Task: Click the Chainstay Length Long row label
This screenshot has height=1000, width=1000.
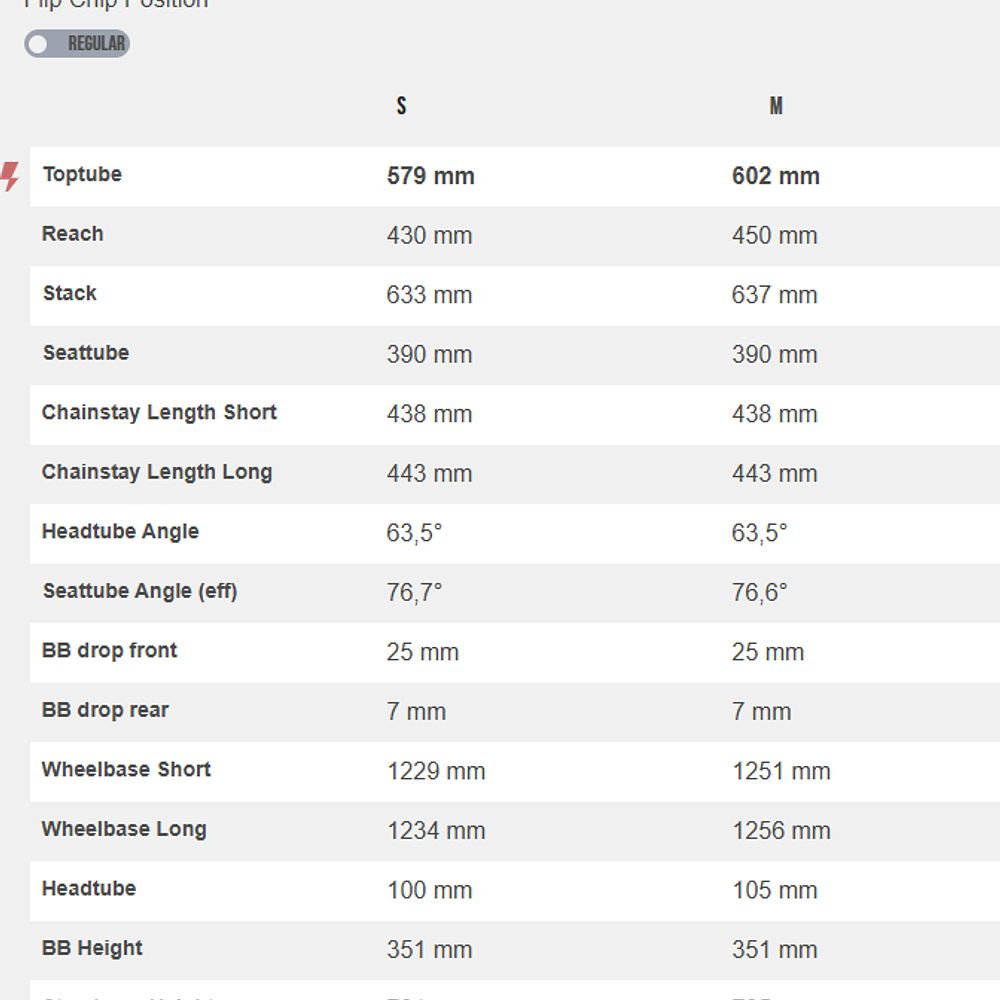Action: (x=157, y=472)
